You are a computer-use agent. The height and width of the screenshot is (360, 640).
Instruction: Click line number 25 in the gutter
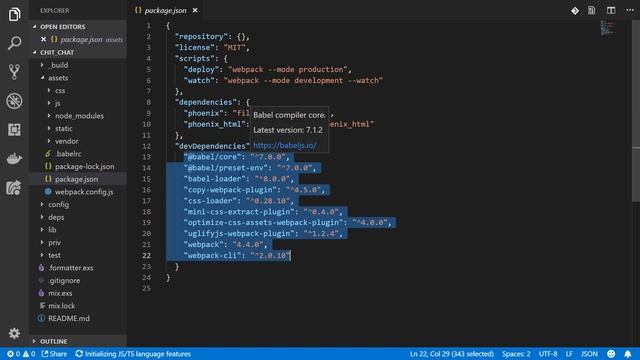pos(147,288)
